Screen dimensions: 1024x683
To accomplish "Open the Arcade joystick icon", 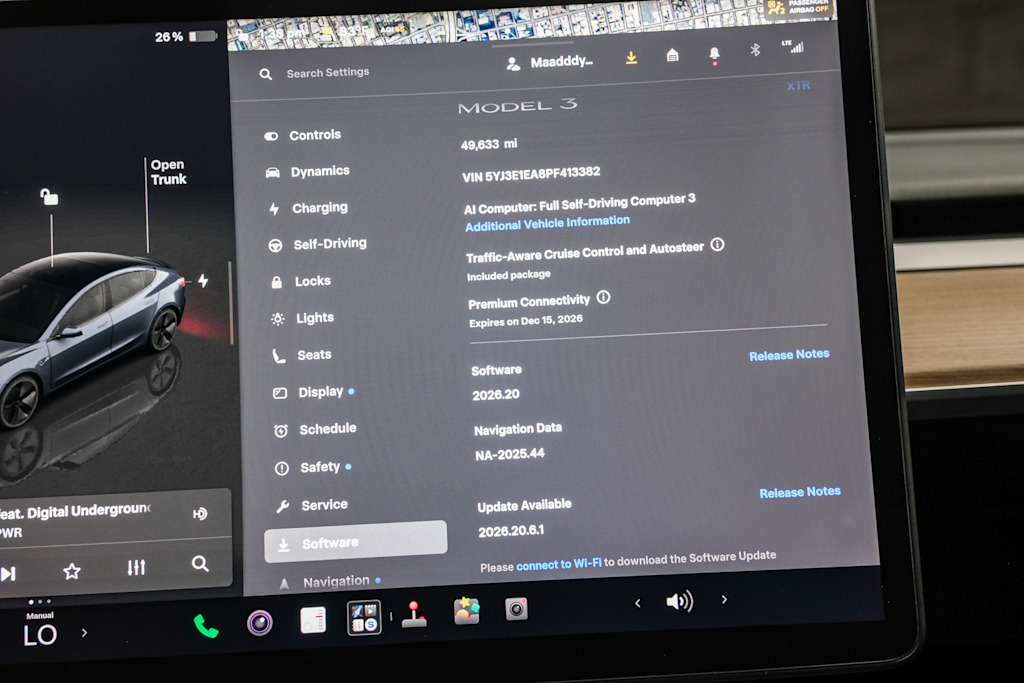I will click(414, 614).
